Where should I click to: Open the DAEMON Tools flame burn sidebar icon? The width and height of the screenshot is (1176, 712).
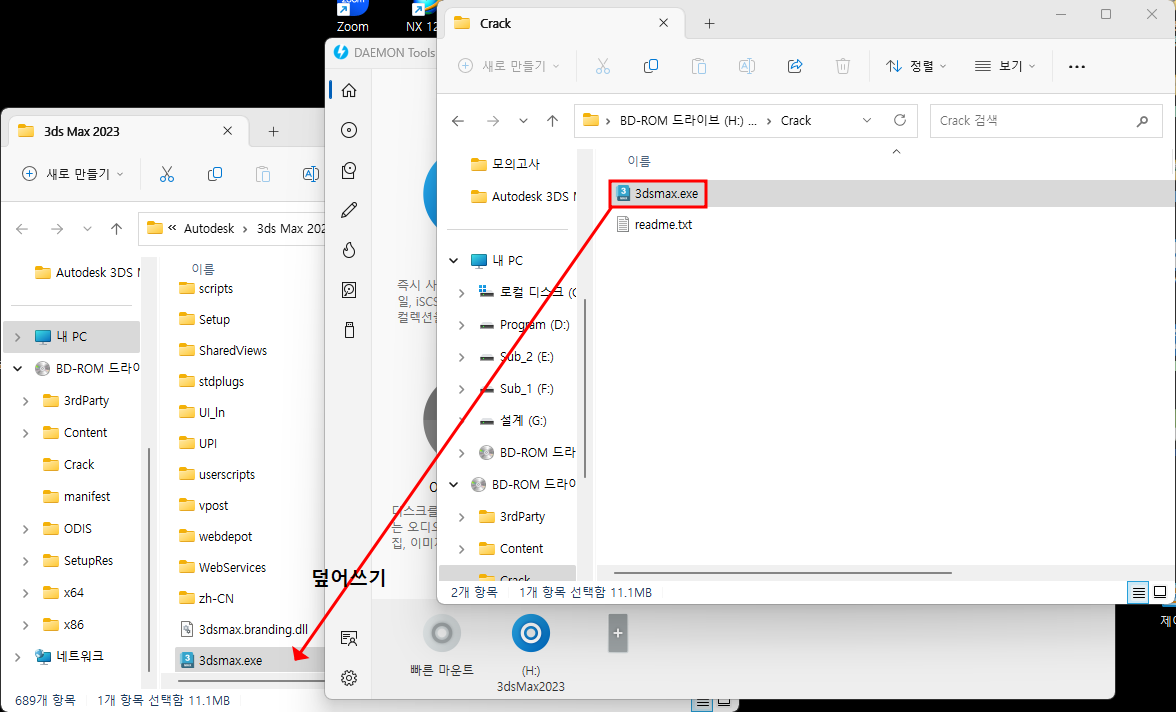[349, 250]
